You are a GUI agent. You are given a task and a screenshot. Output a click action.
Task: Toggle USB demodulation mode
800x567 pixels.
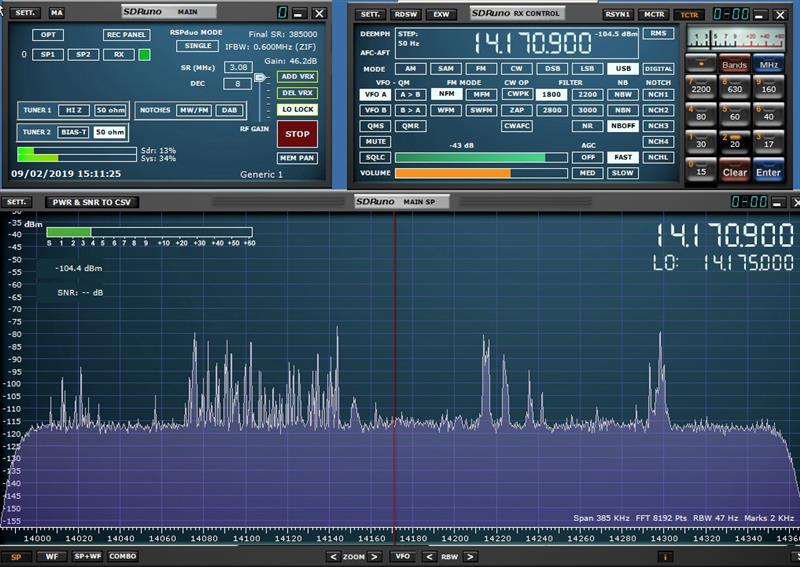click(623, 68)
